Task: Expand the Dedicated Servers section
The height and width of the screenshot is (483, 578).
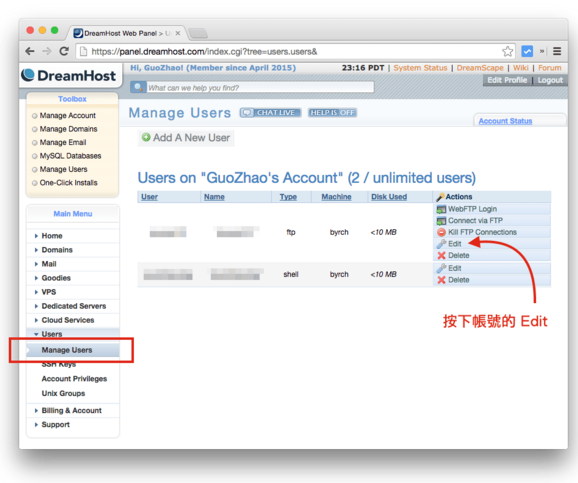Action: click(73, 306)
